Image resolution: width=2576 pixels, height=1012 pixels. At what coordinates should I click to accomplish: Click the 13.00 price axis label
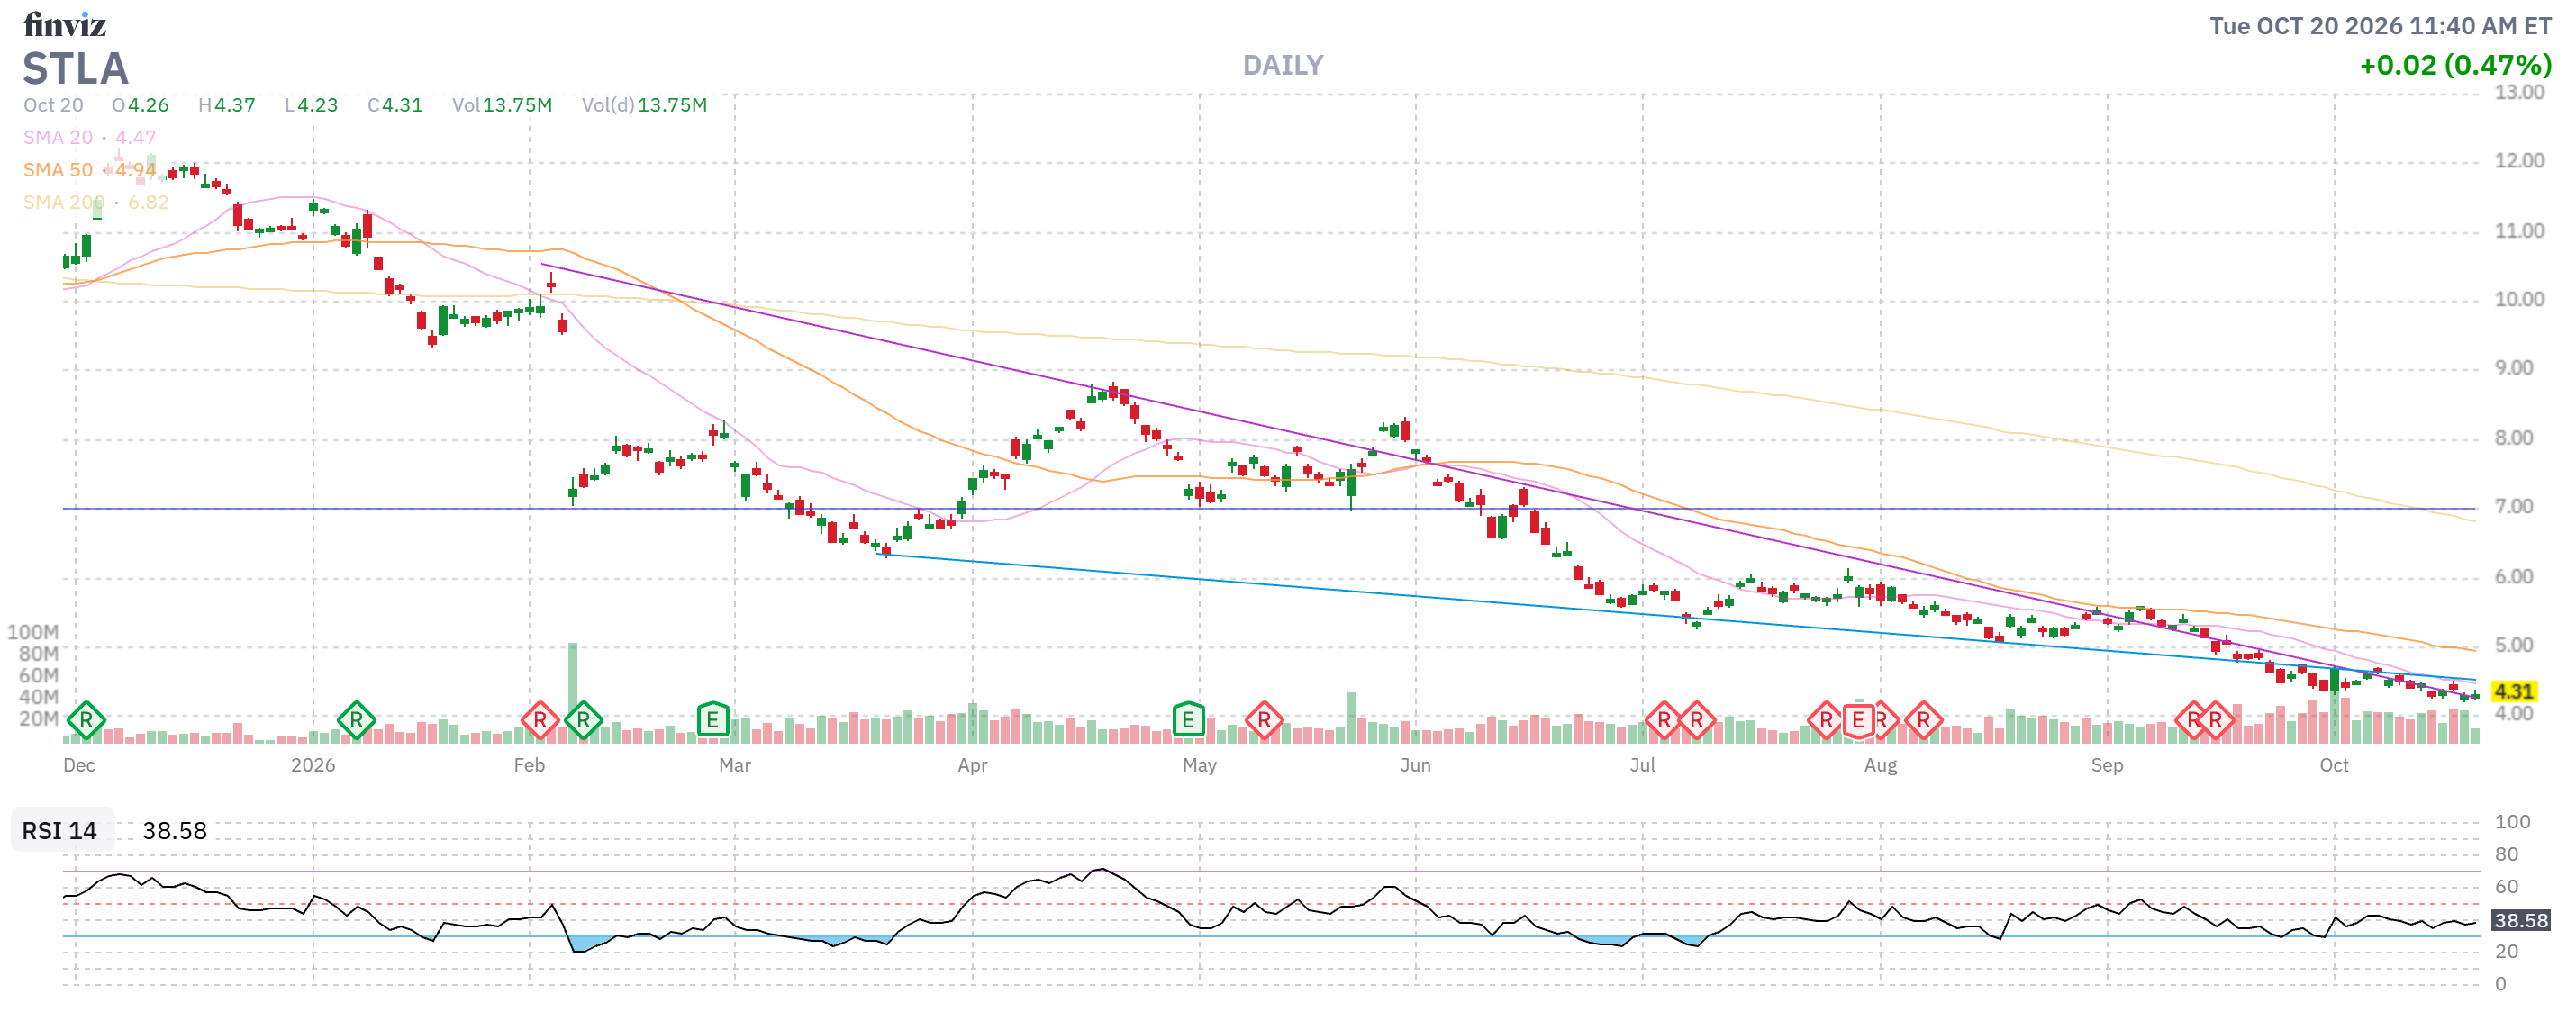coord(2519,93)
